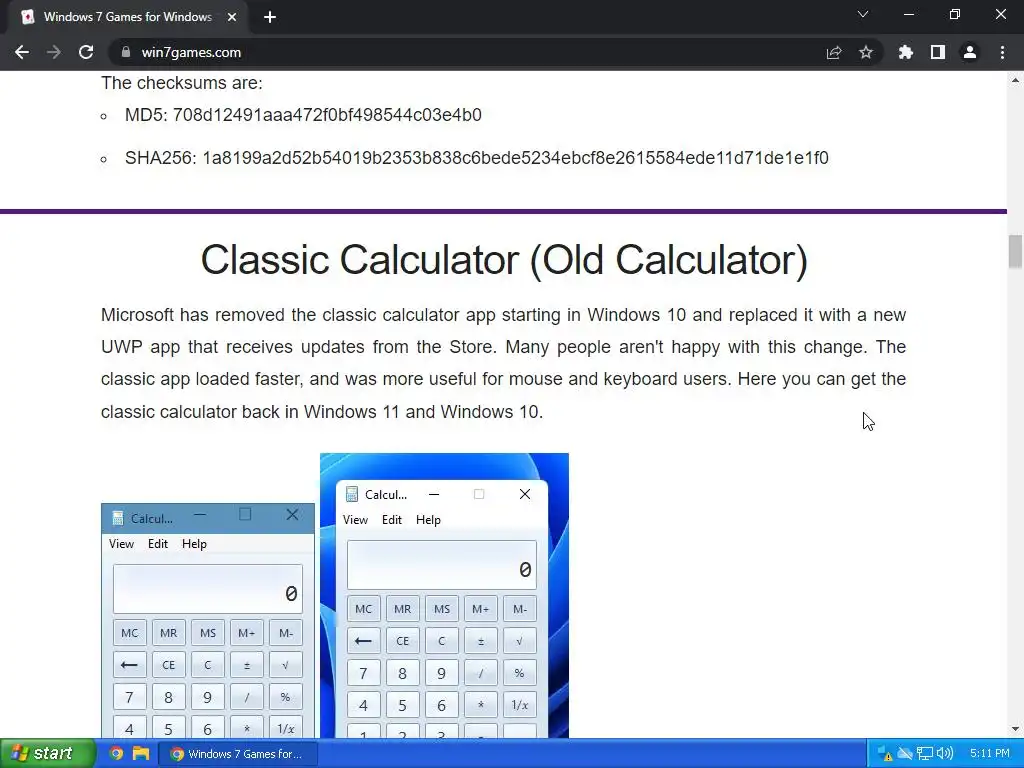Click the MD5 checksum text

click(303, 115)
